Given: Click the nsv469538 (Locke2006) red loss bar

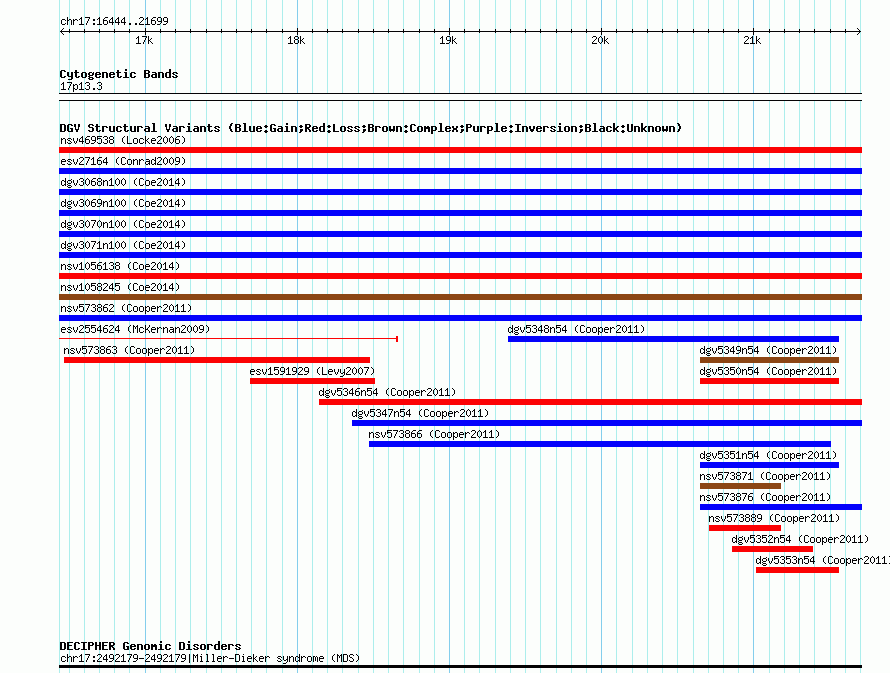Looking at the screenshot, I should tap(460, 150).
